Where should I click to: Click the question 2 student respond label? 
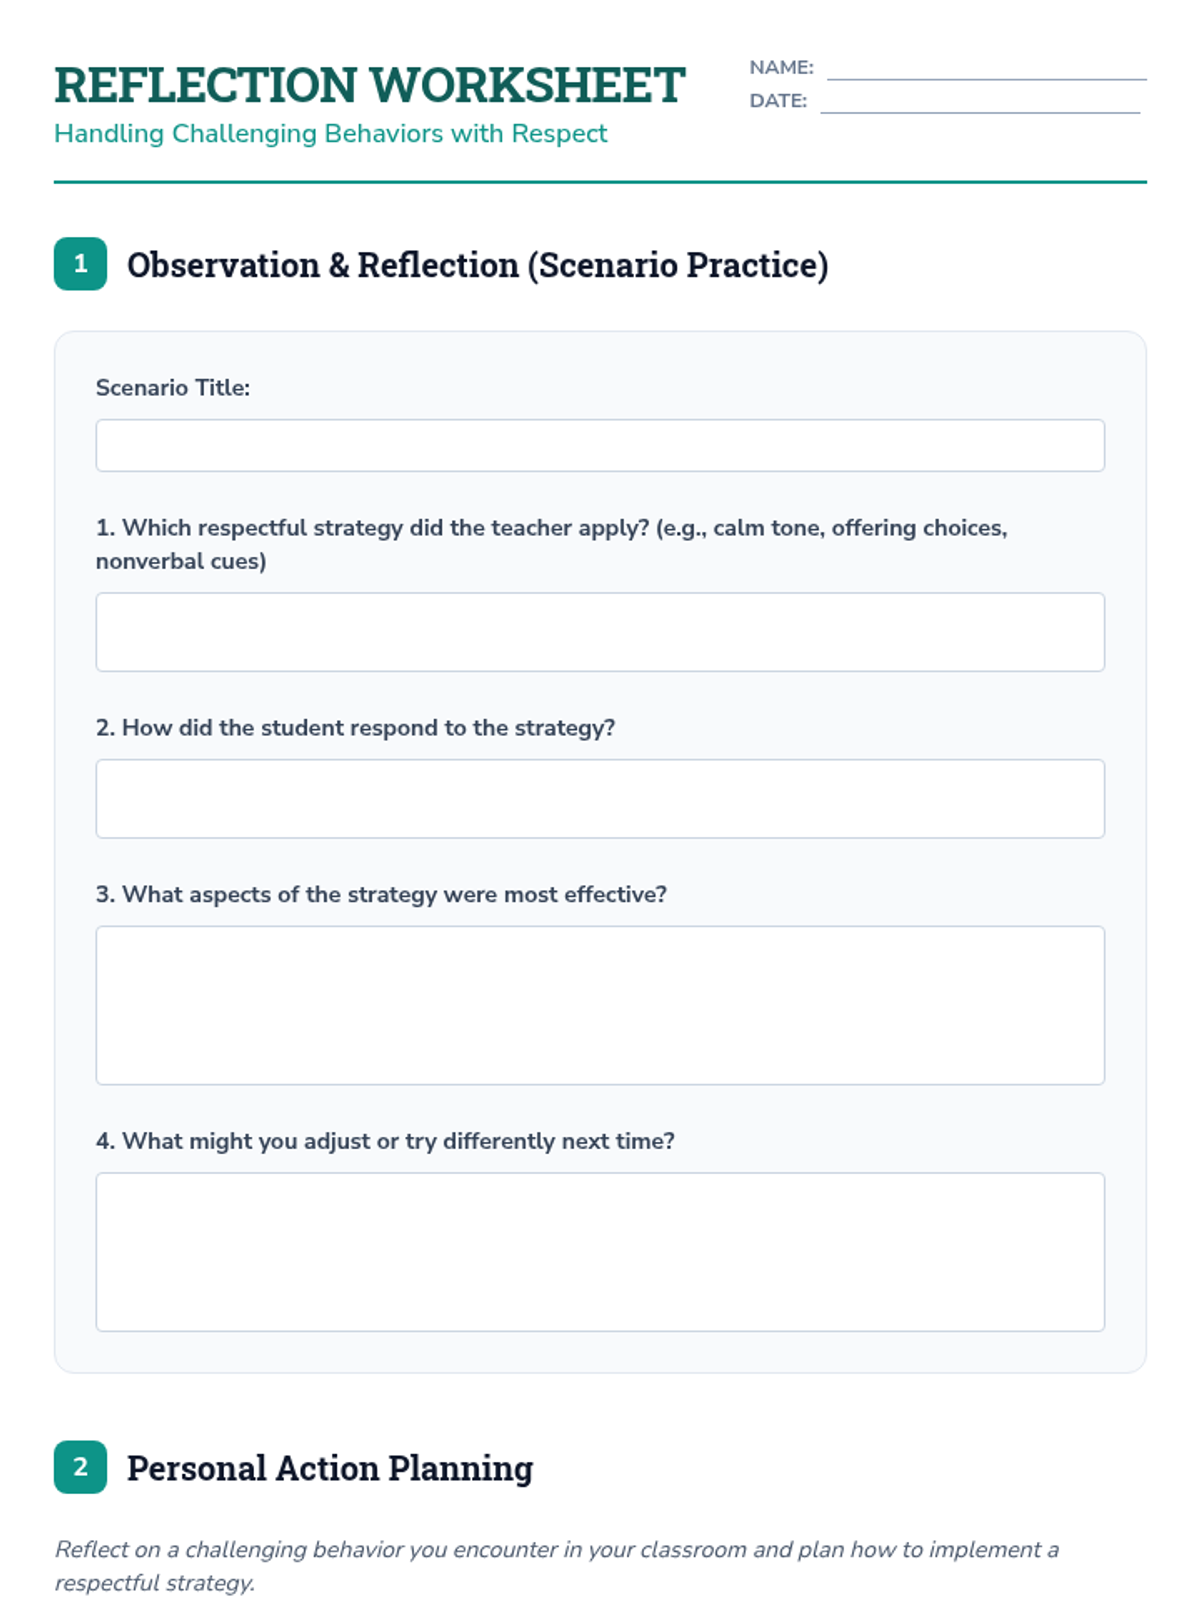pyautogui.click(x=355, y=728)
